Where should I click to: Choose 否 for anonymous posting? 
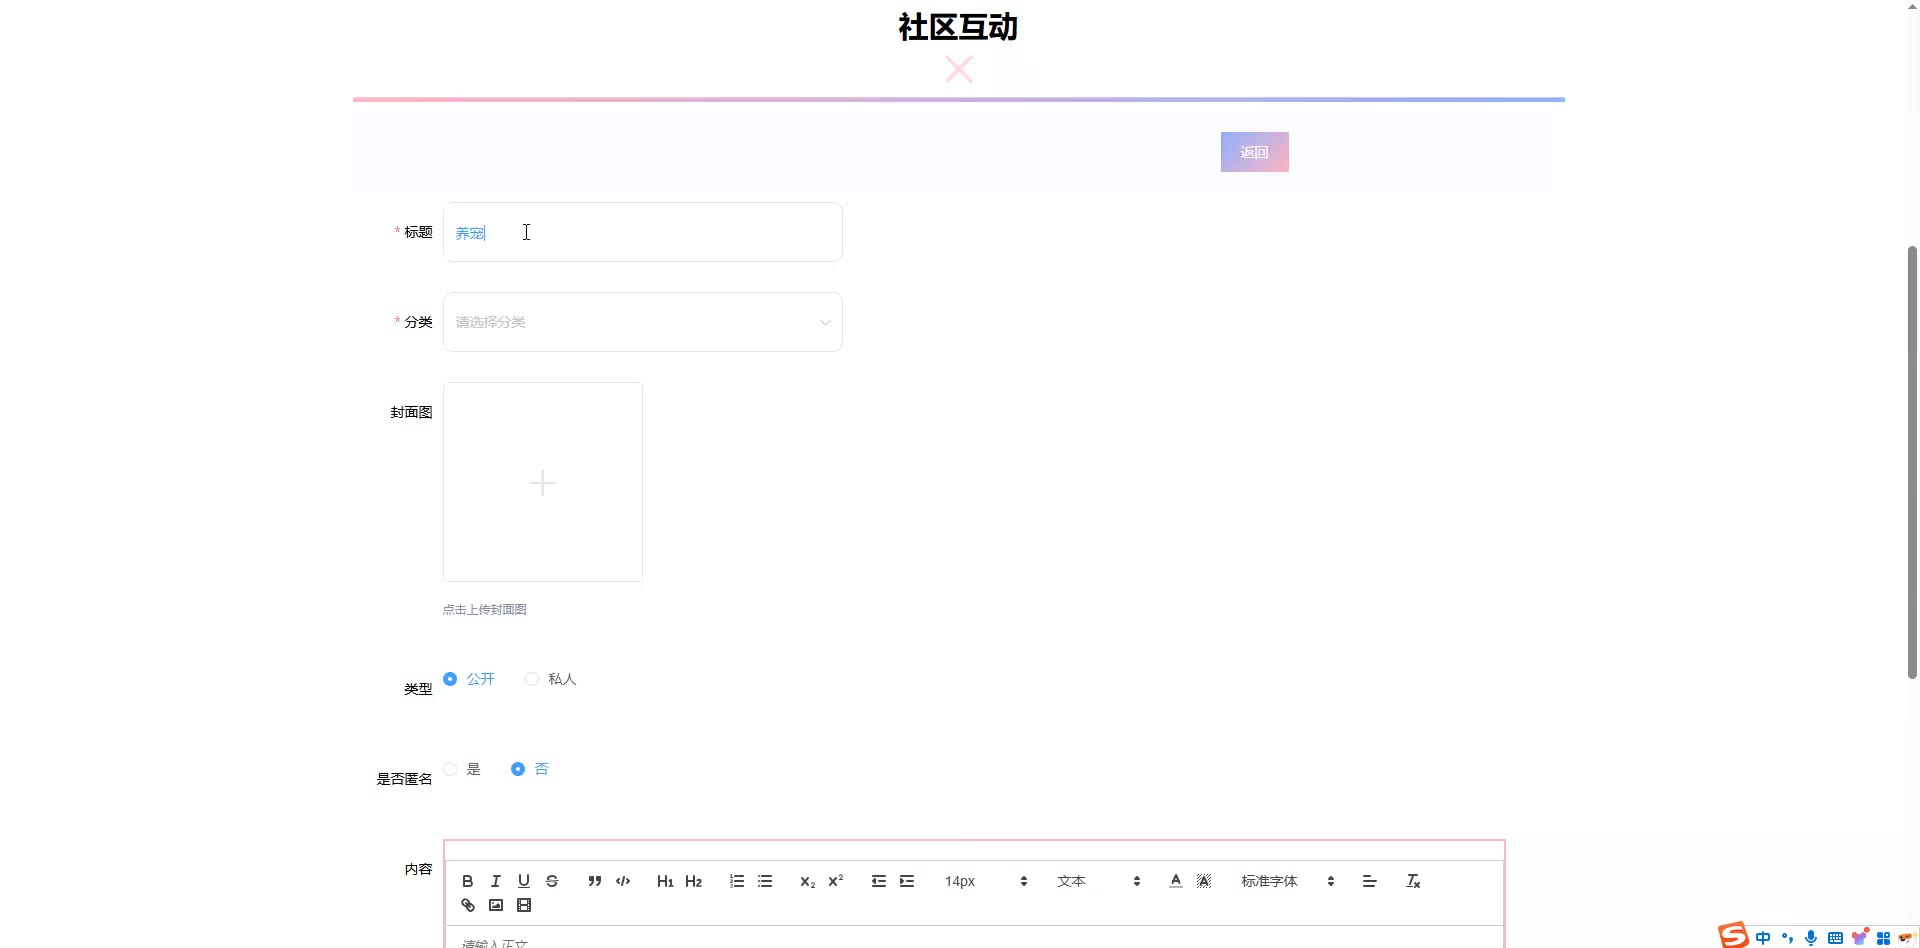point(530,769)
